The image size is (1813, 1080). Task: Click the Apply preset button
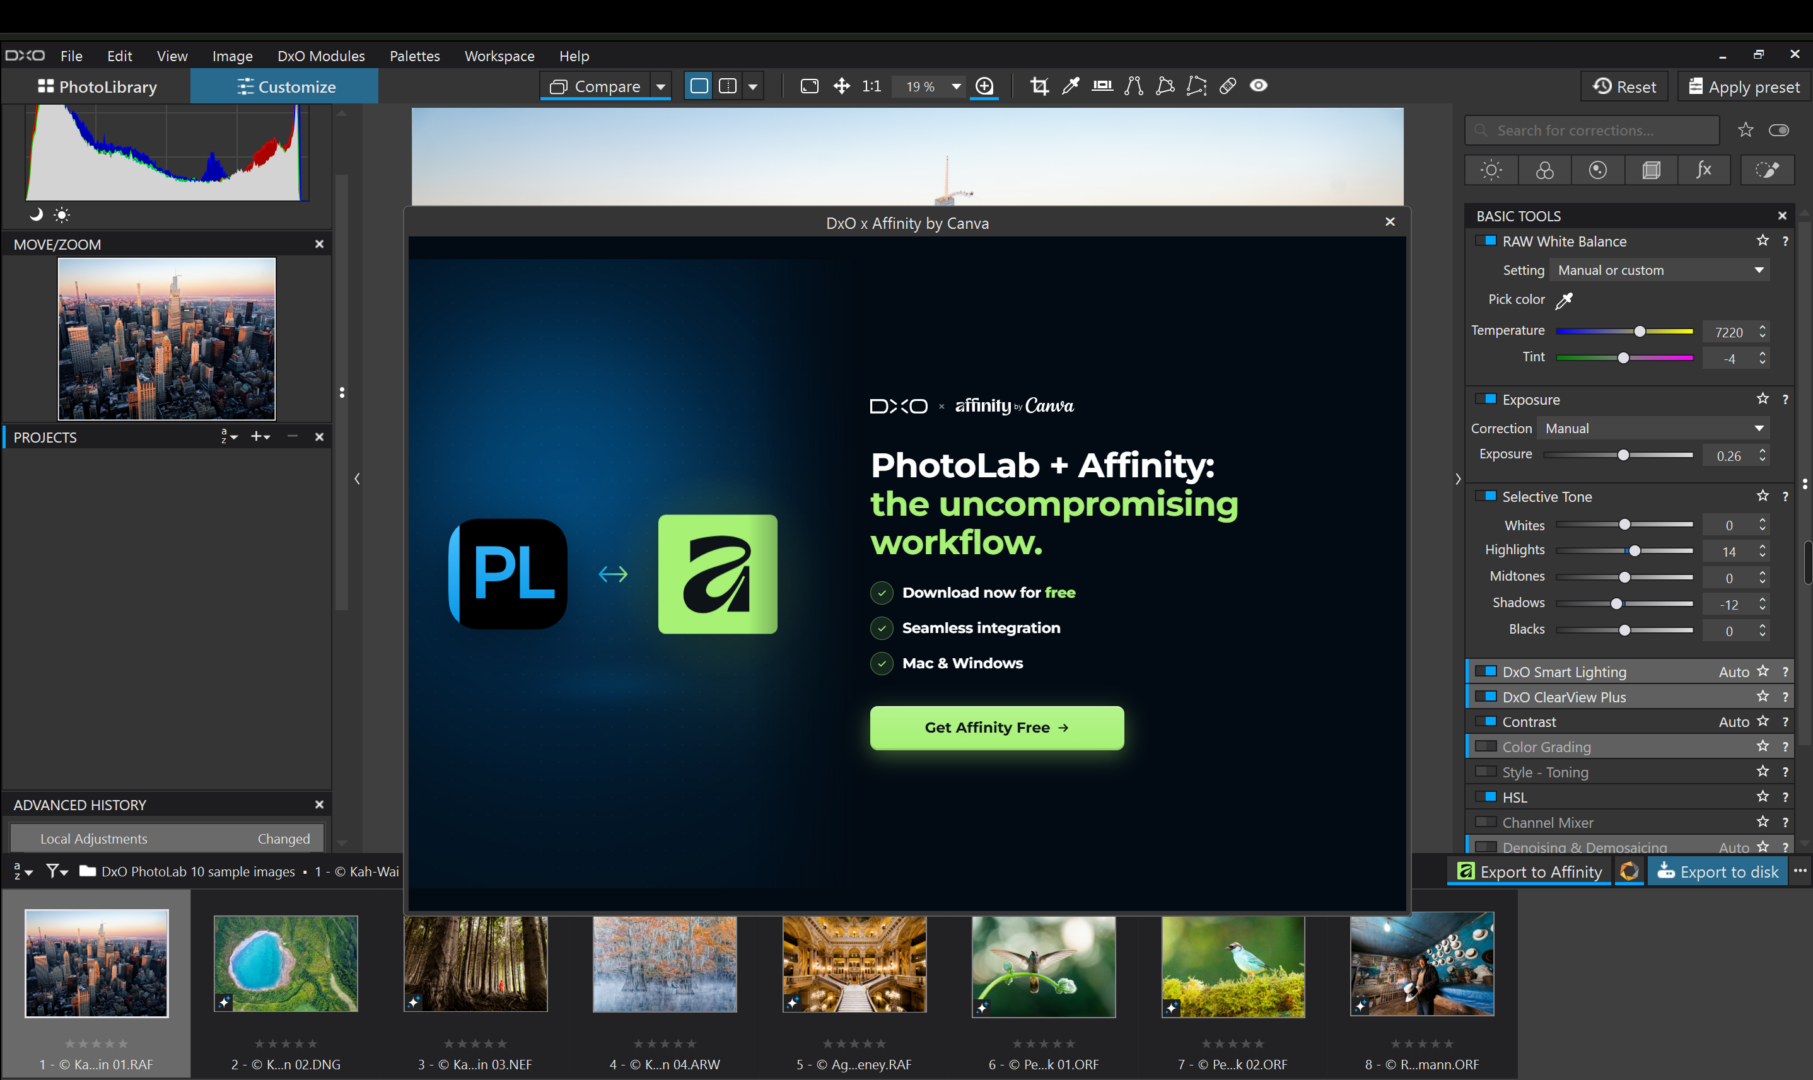click(x=1744, y=87)
